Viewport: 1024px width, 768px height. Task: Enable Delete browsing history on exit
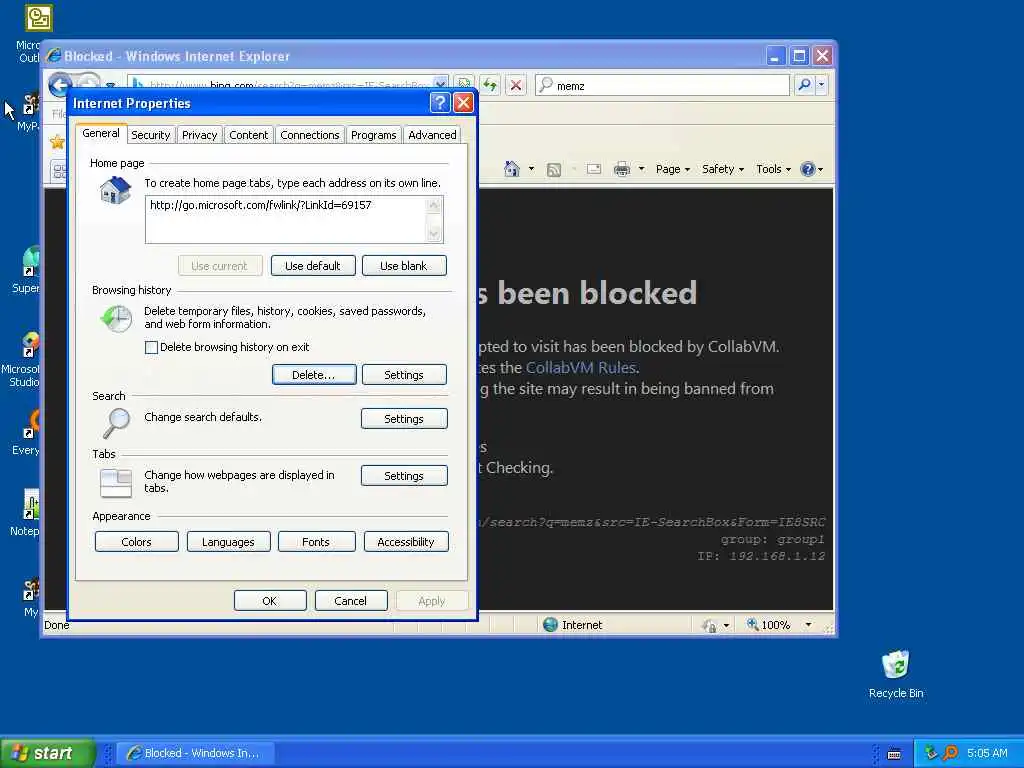tap(152, 347)
